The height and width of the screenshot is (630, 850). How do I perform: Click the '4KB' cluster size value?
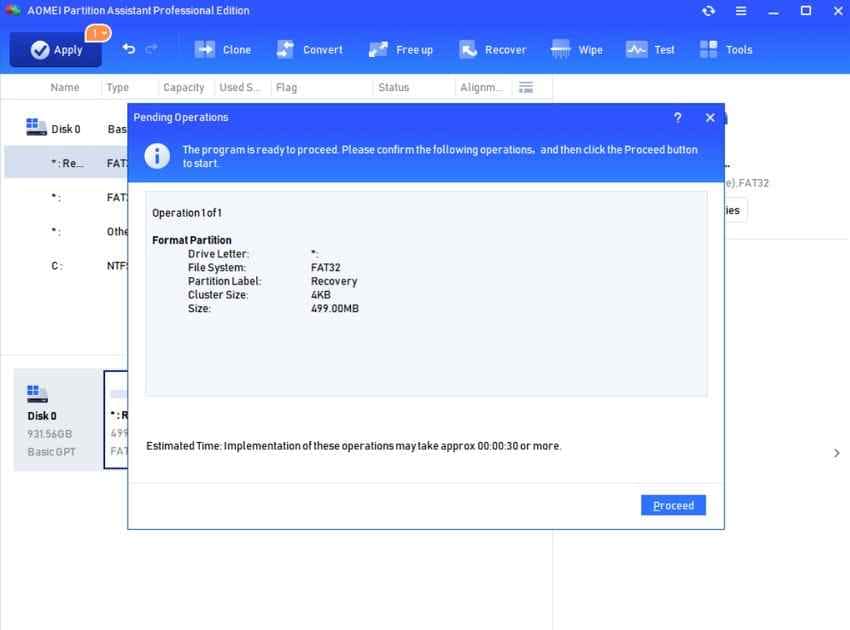320,294
